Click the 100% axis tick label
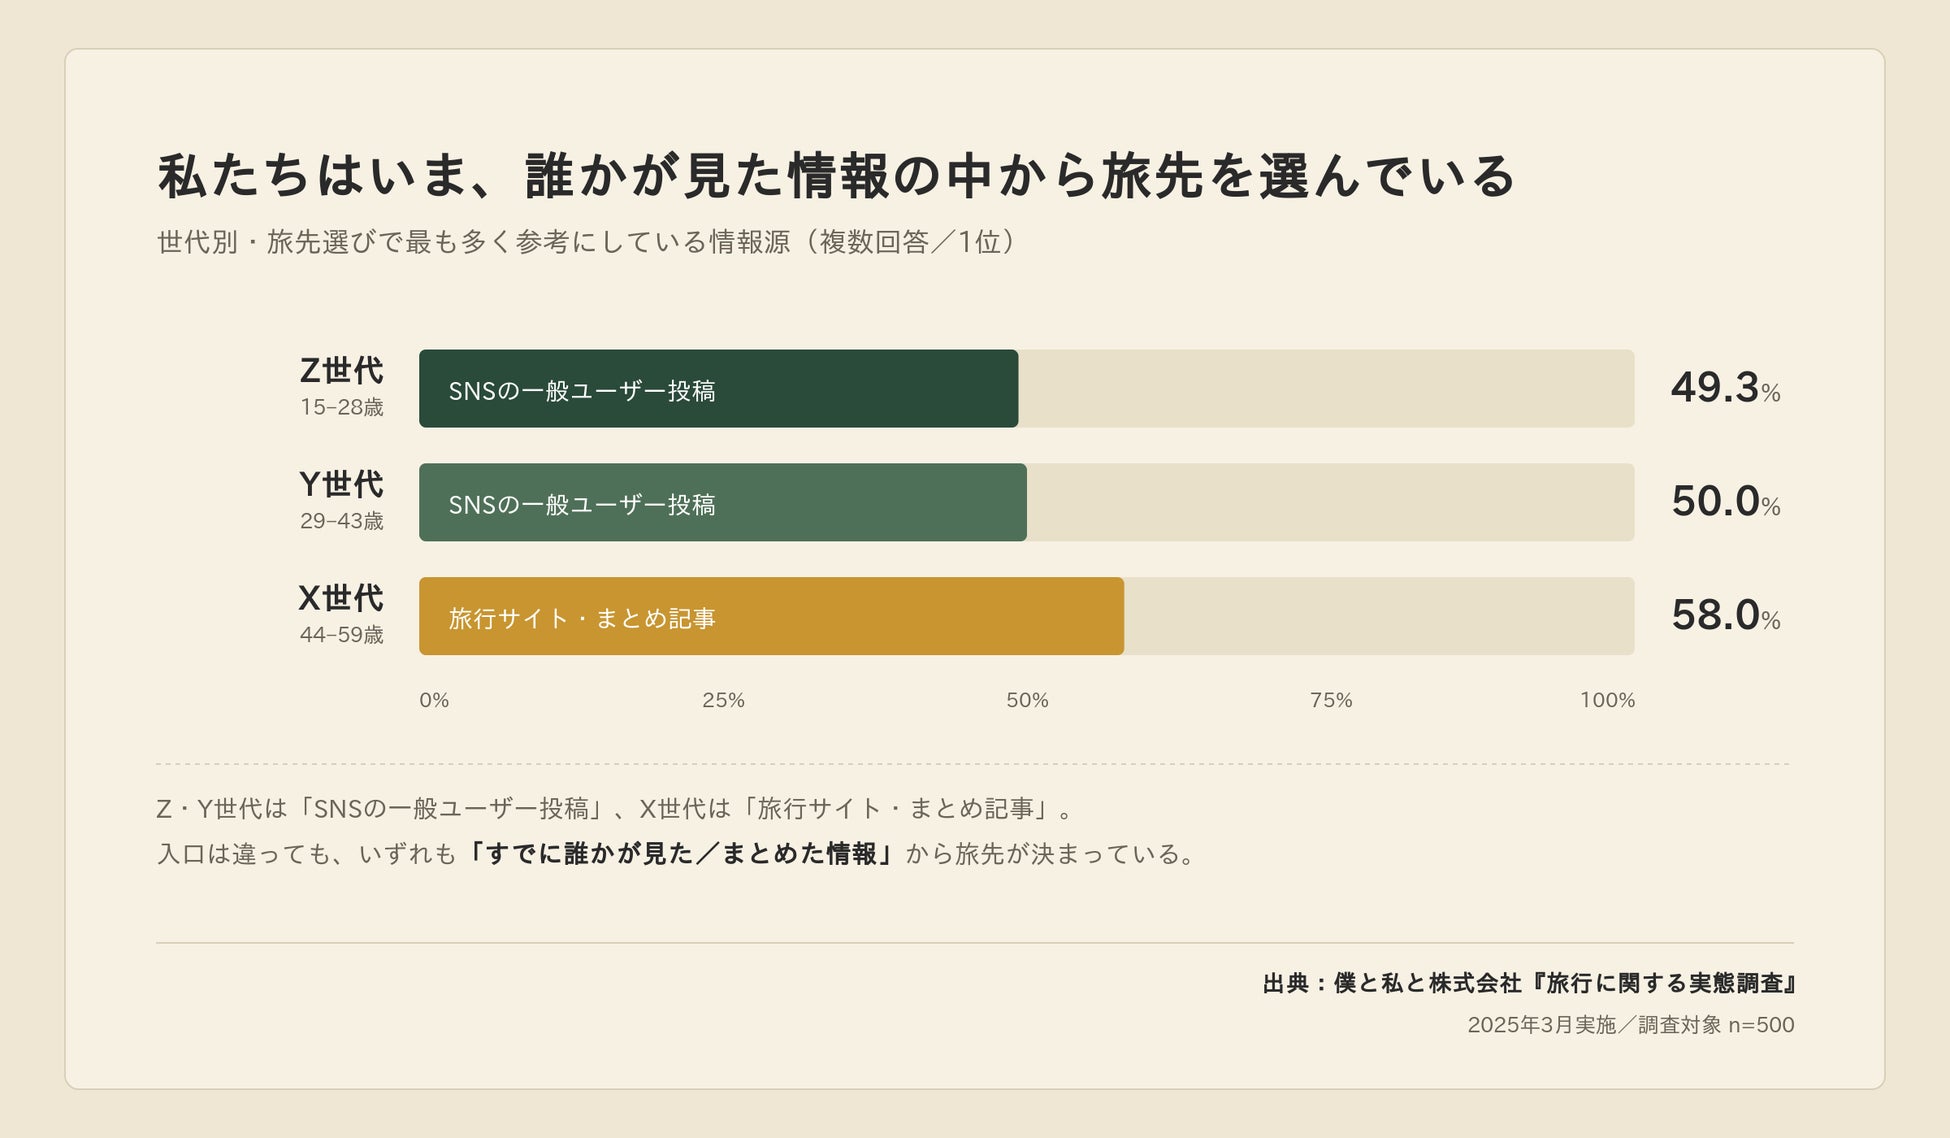This screenshot has width=1950, height=1138. click(1607, 700)
